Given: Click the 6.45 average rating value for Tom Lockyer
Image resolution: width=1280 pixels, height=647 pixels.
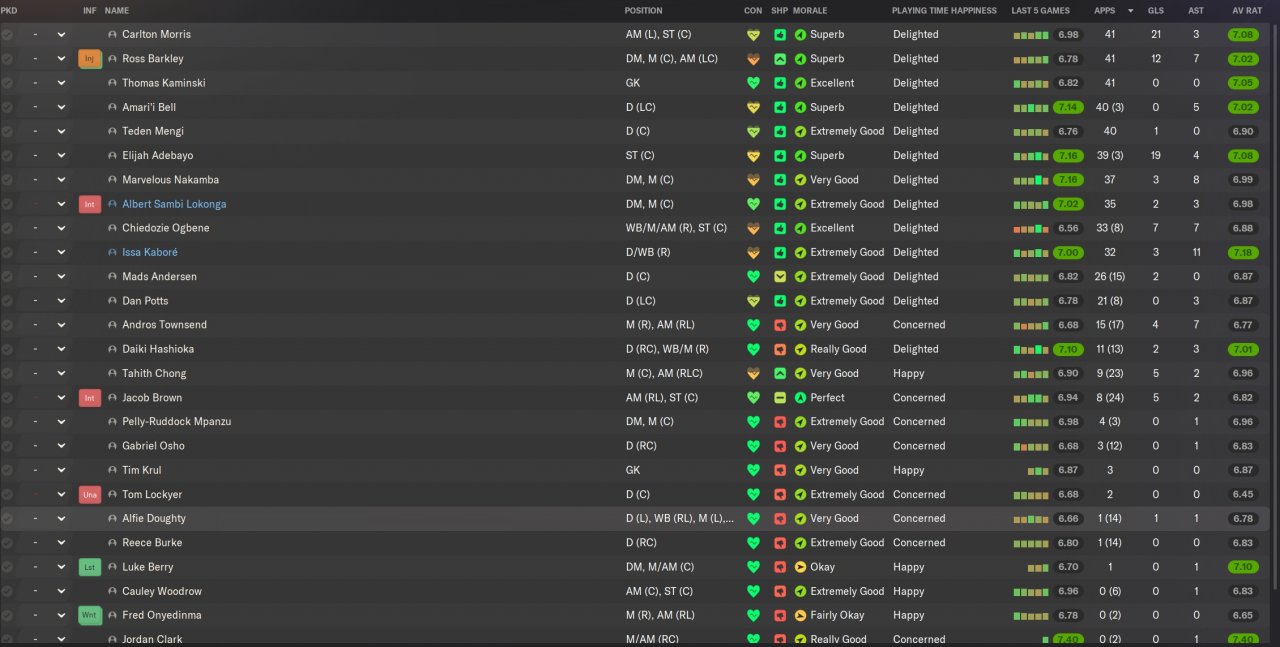Looking at the screenshot, I should click(x=1243, y=495).
